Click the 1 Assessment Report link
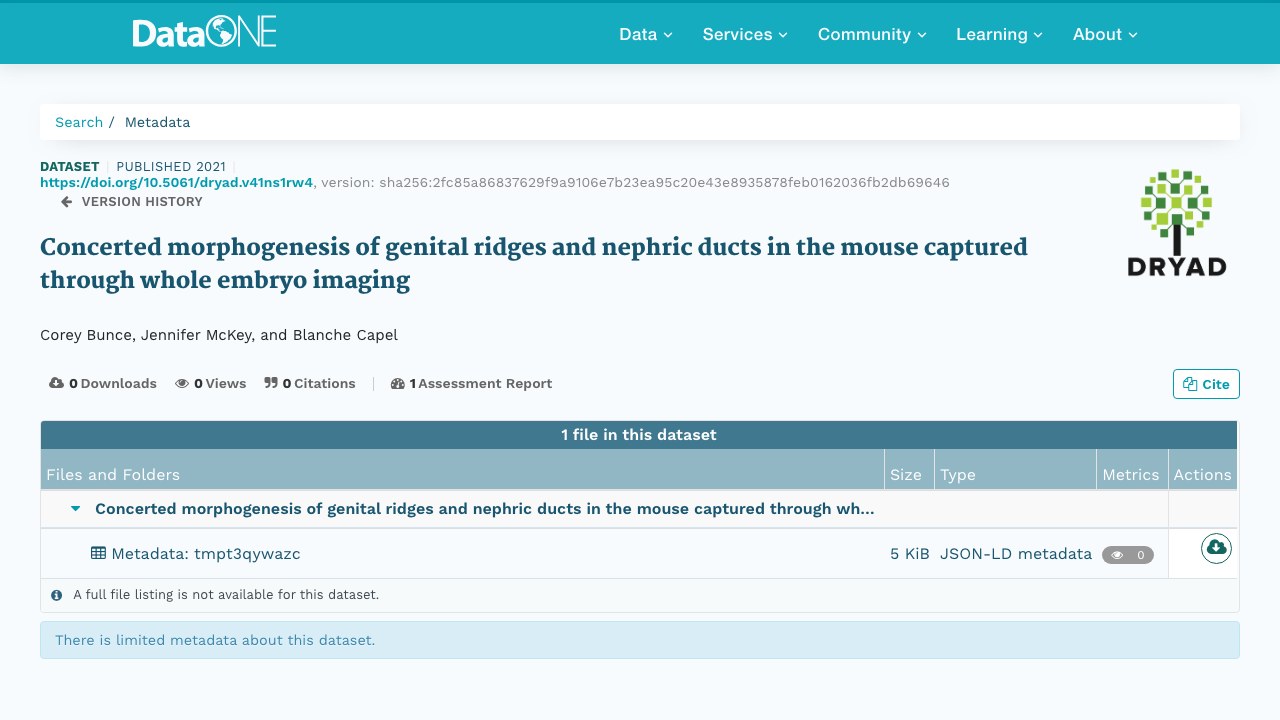The height and width of the screenshot is (720, 1280). click(471, 383)
